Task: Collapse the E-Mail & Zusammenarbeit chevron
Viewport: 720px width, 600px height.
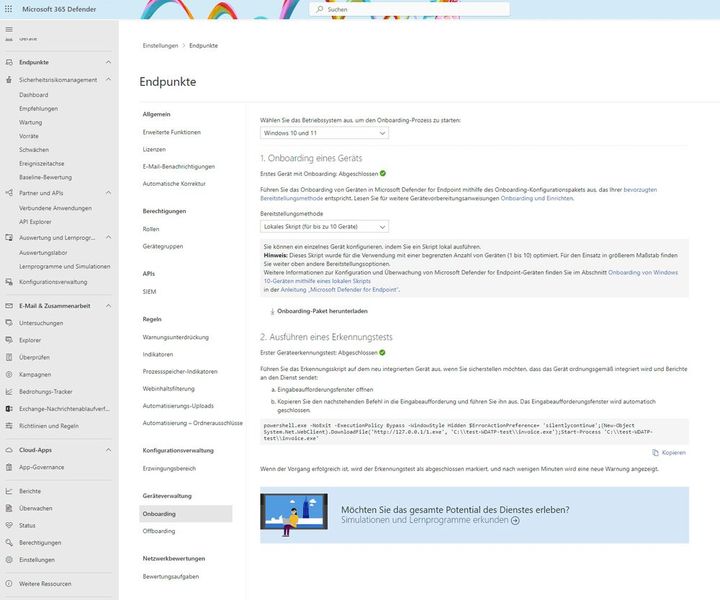Action: 108,306
